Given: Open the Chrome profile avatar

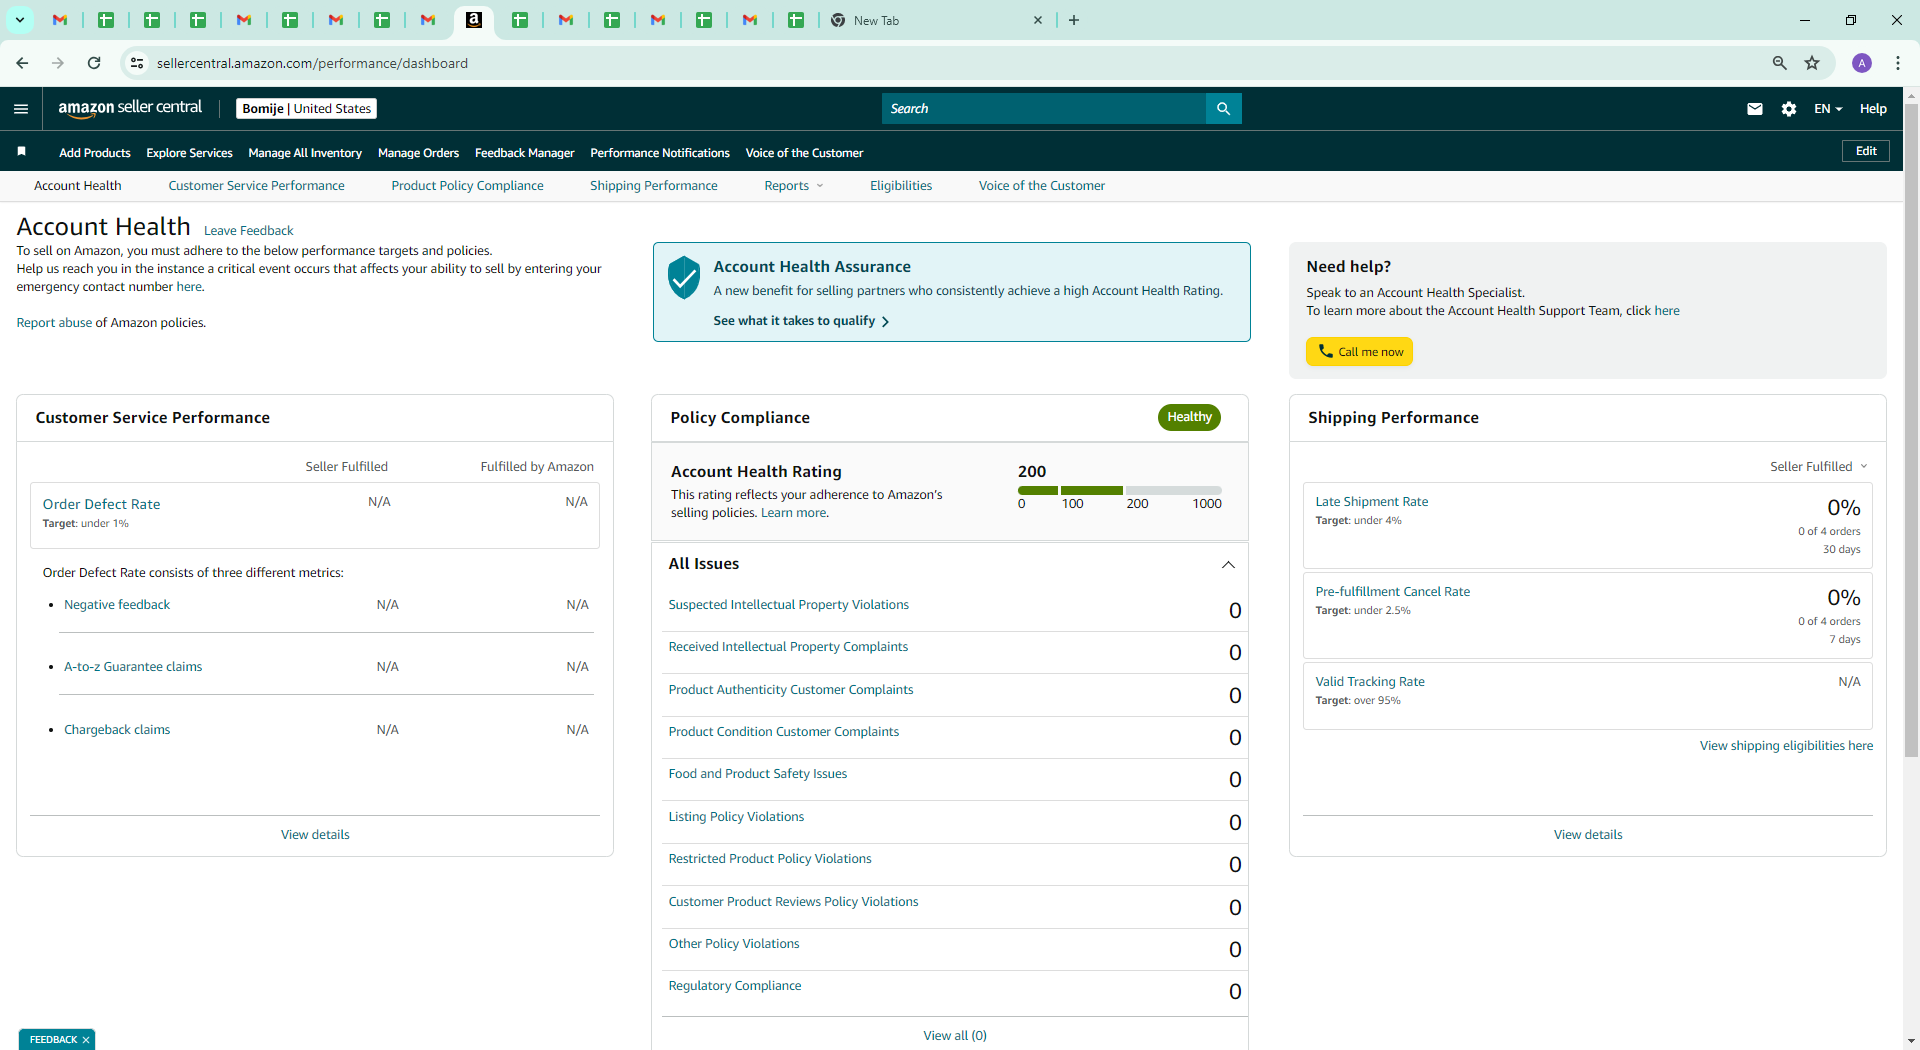Looking at the screenshot, I should tap(1862, 63).
